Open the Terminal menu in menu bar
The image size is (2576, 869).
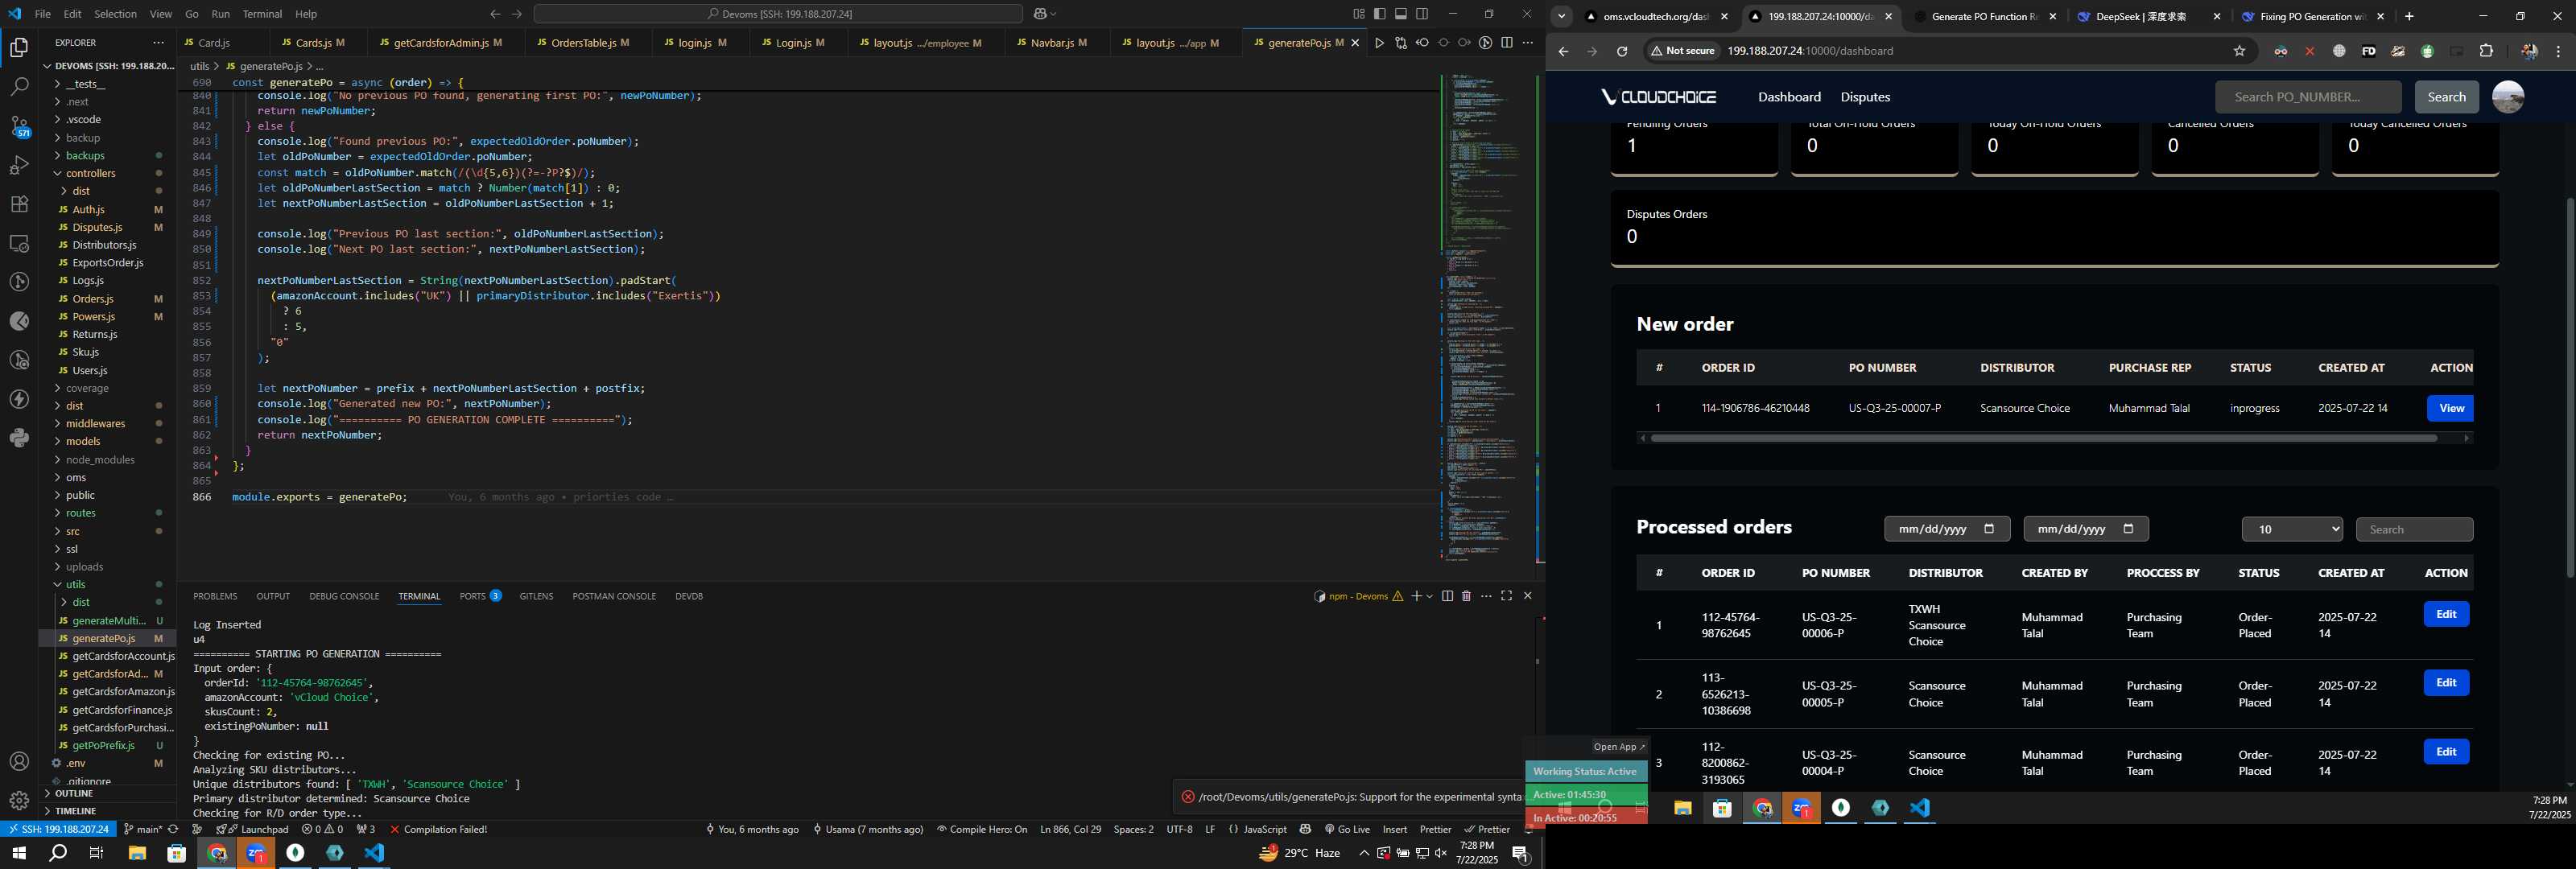pyautogui.click(x=262, y=14)
